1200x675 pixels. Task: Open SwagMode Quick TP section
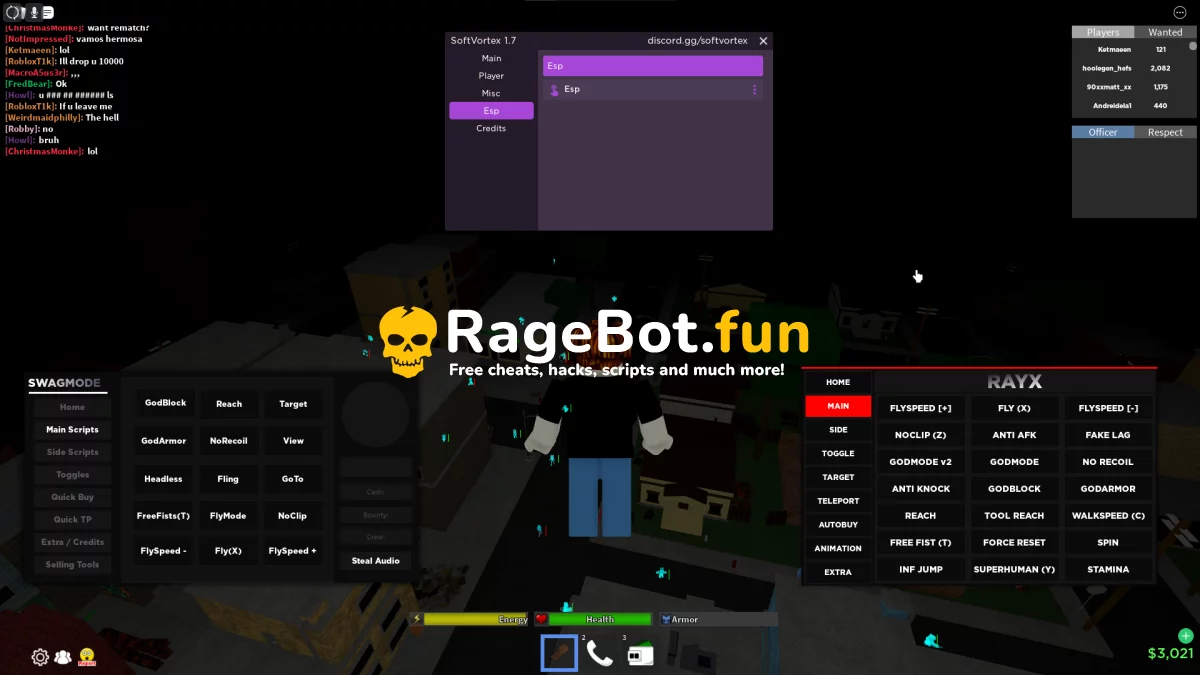click(x=72, y=519)
